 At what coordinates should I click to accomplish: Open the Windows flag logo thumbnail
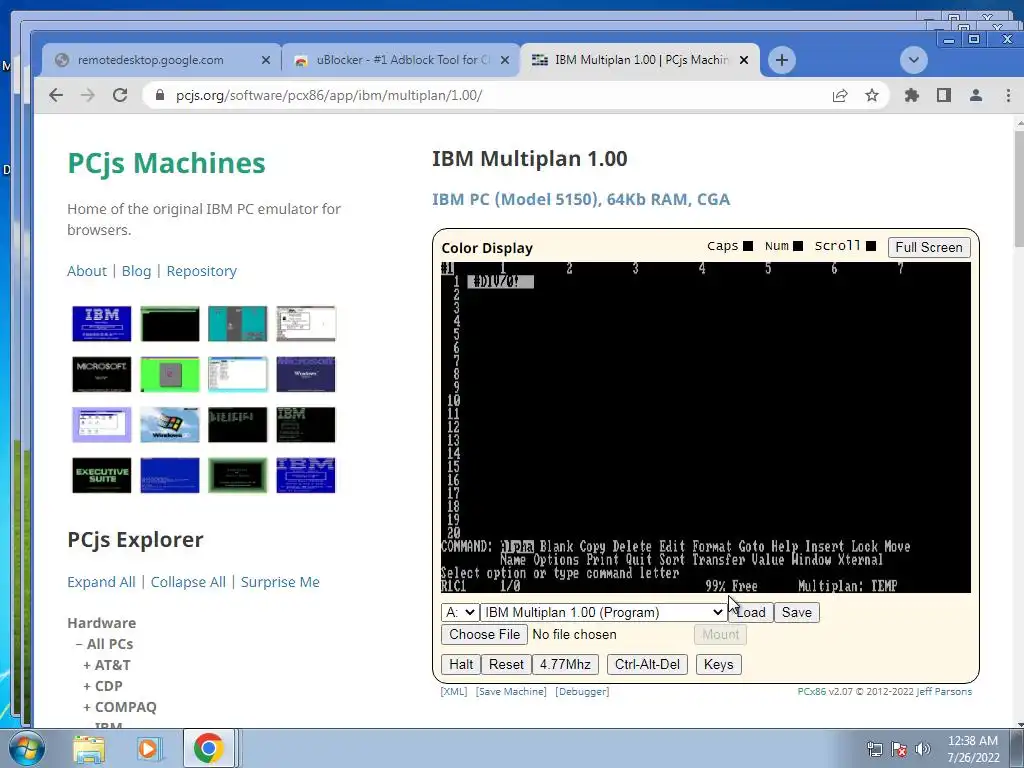170,424
